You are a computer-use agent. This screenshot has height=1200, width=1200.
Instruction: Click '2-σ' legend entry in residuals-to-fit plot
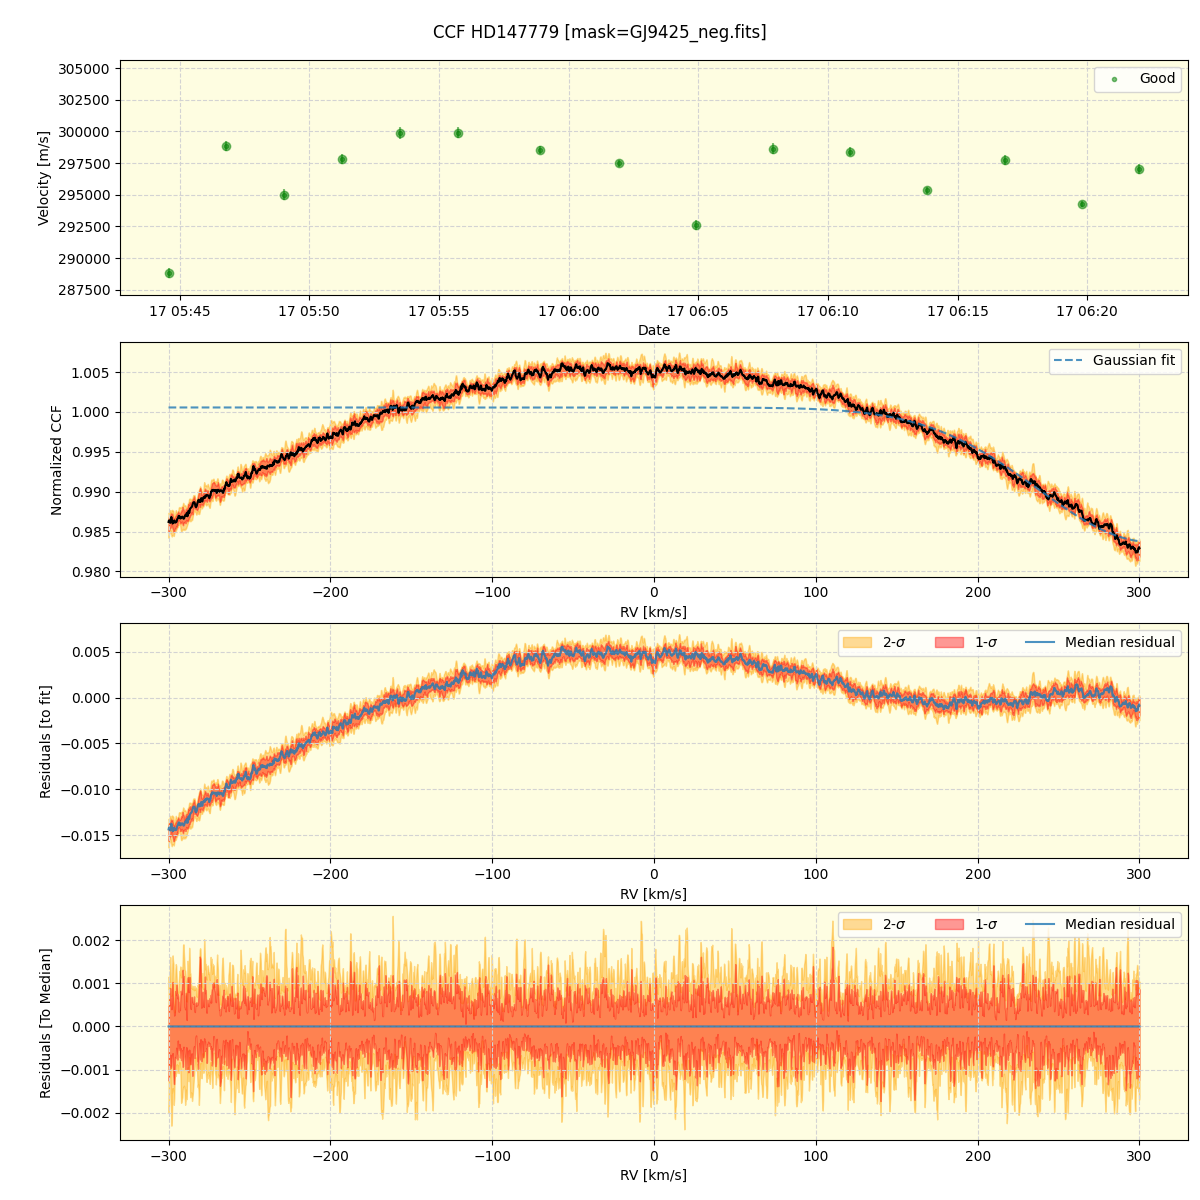click(874, 642)
